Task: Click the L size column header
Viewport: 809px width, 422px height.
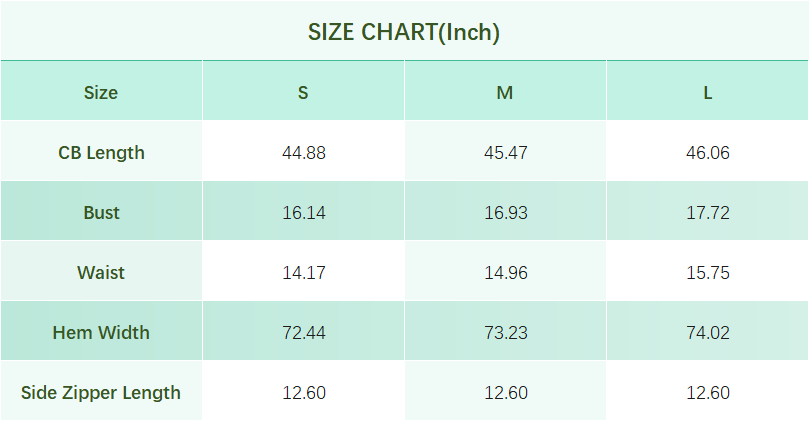Action: tap(707, 93)
